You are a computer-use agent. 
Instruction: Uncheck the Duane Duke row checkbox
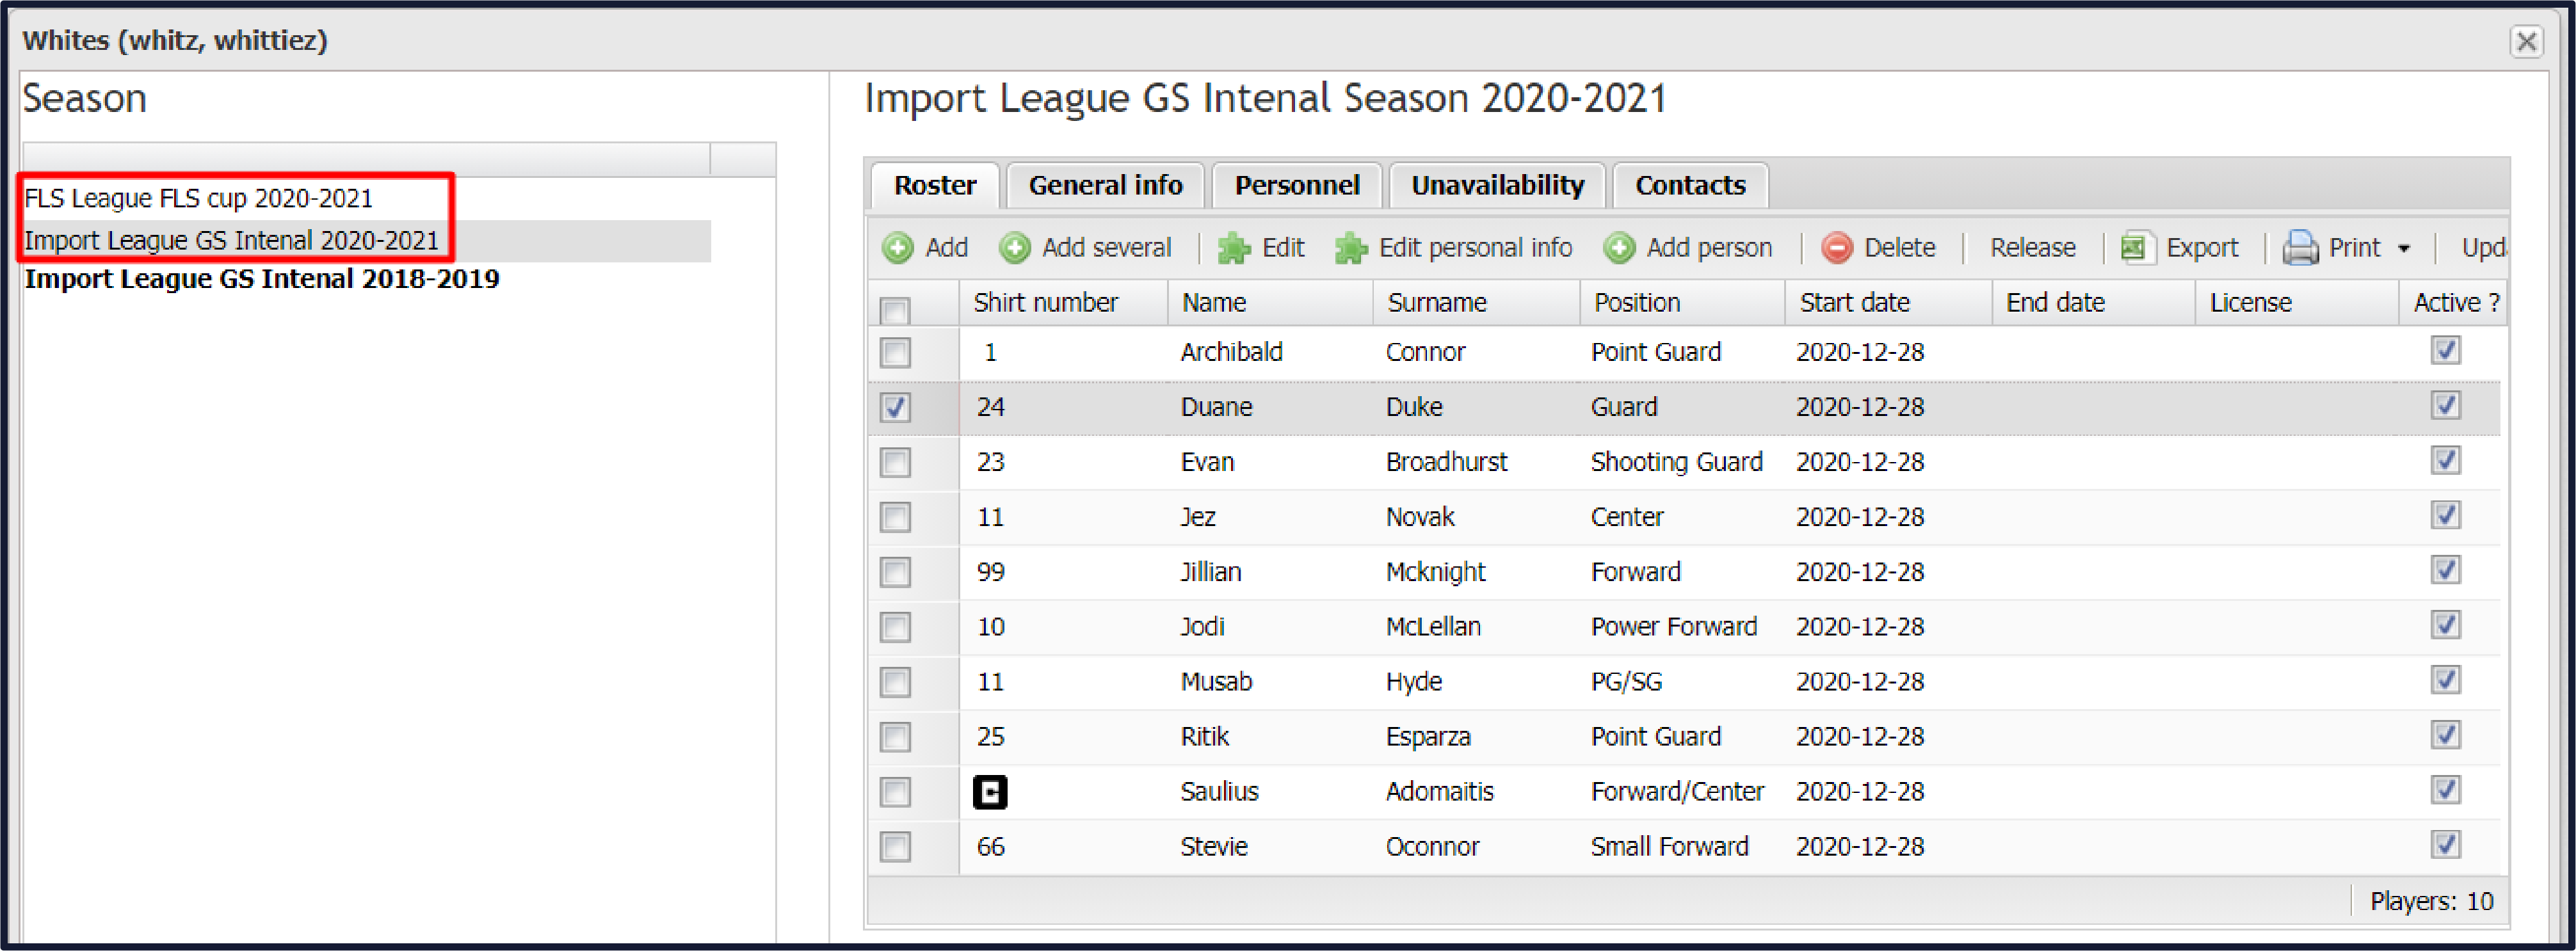(x=895, y=408)
